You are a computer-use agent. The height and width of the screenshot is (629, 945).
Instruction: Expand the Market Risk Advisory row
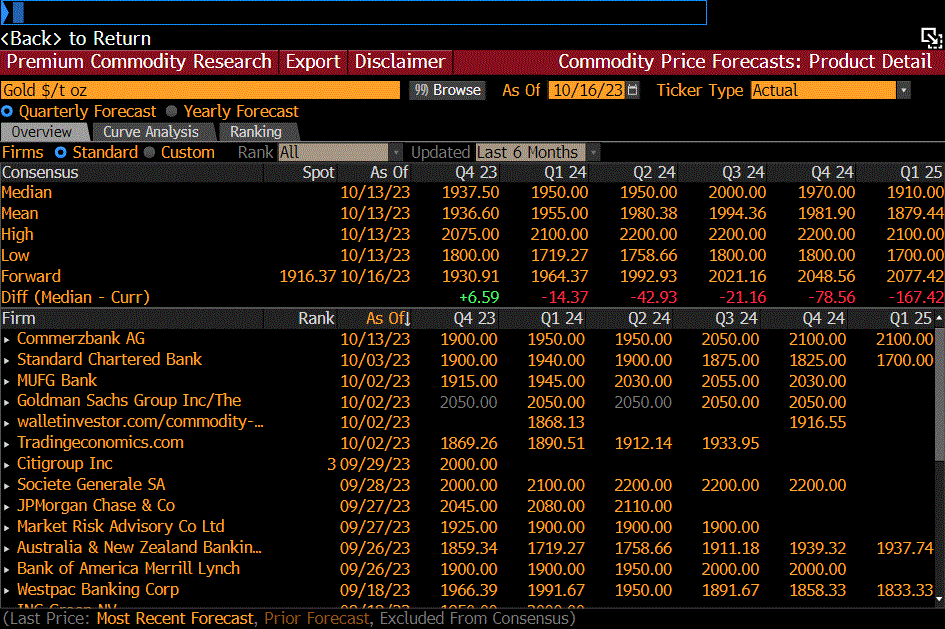point(7,528)
